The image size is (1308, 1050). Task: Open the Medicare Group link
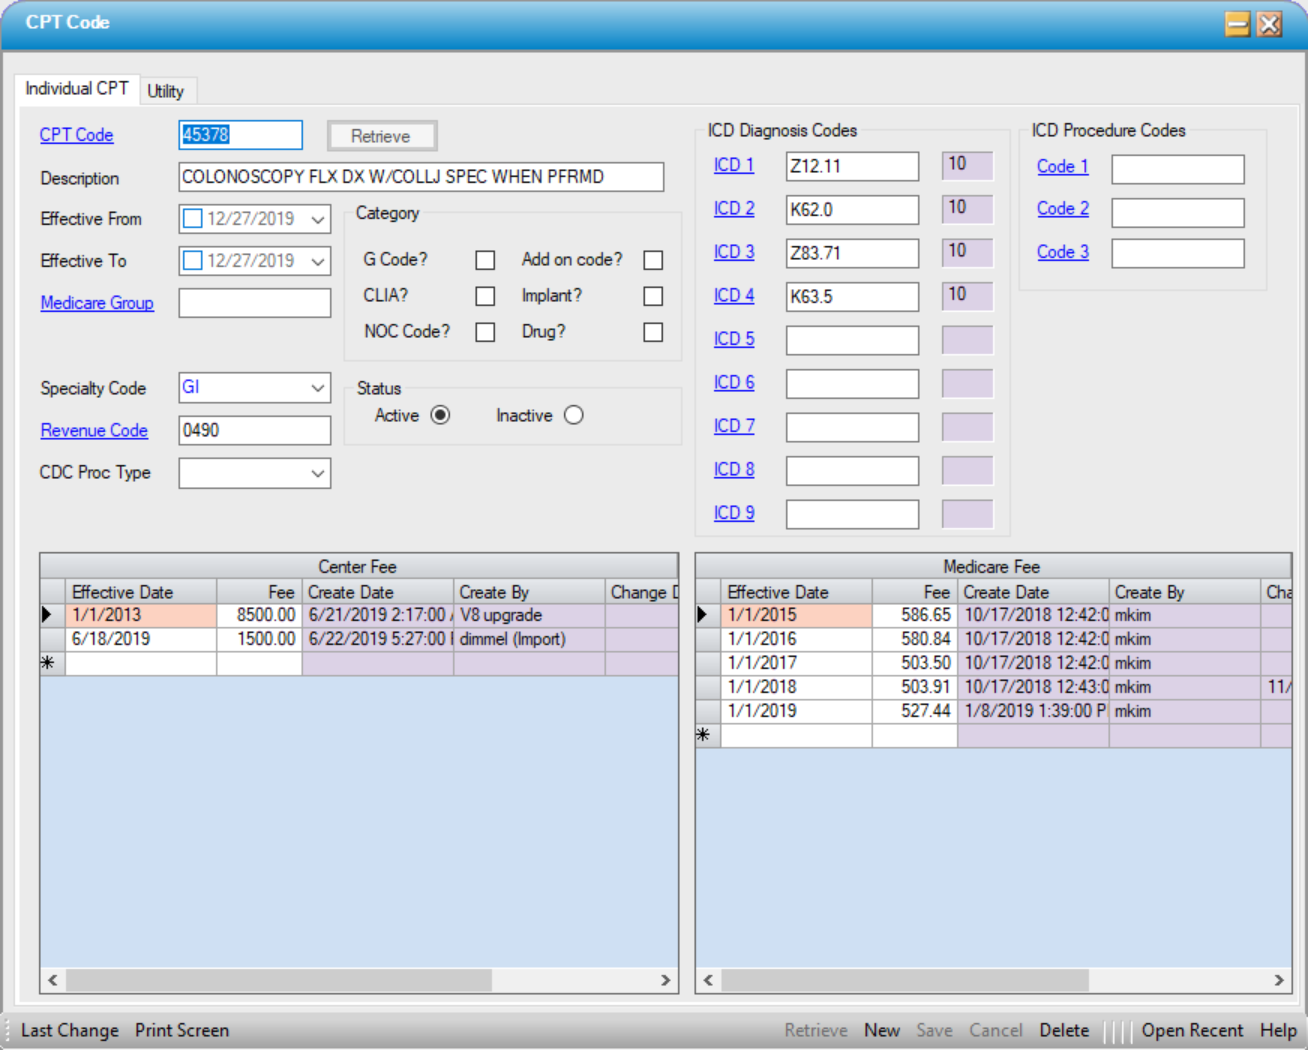pyautogui.click(x=97, y=303)
